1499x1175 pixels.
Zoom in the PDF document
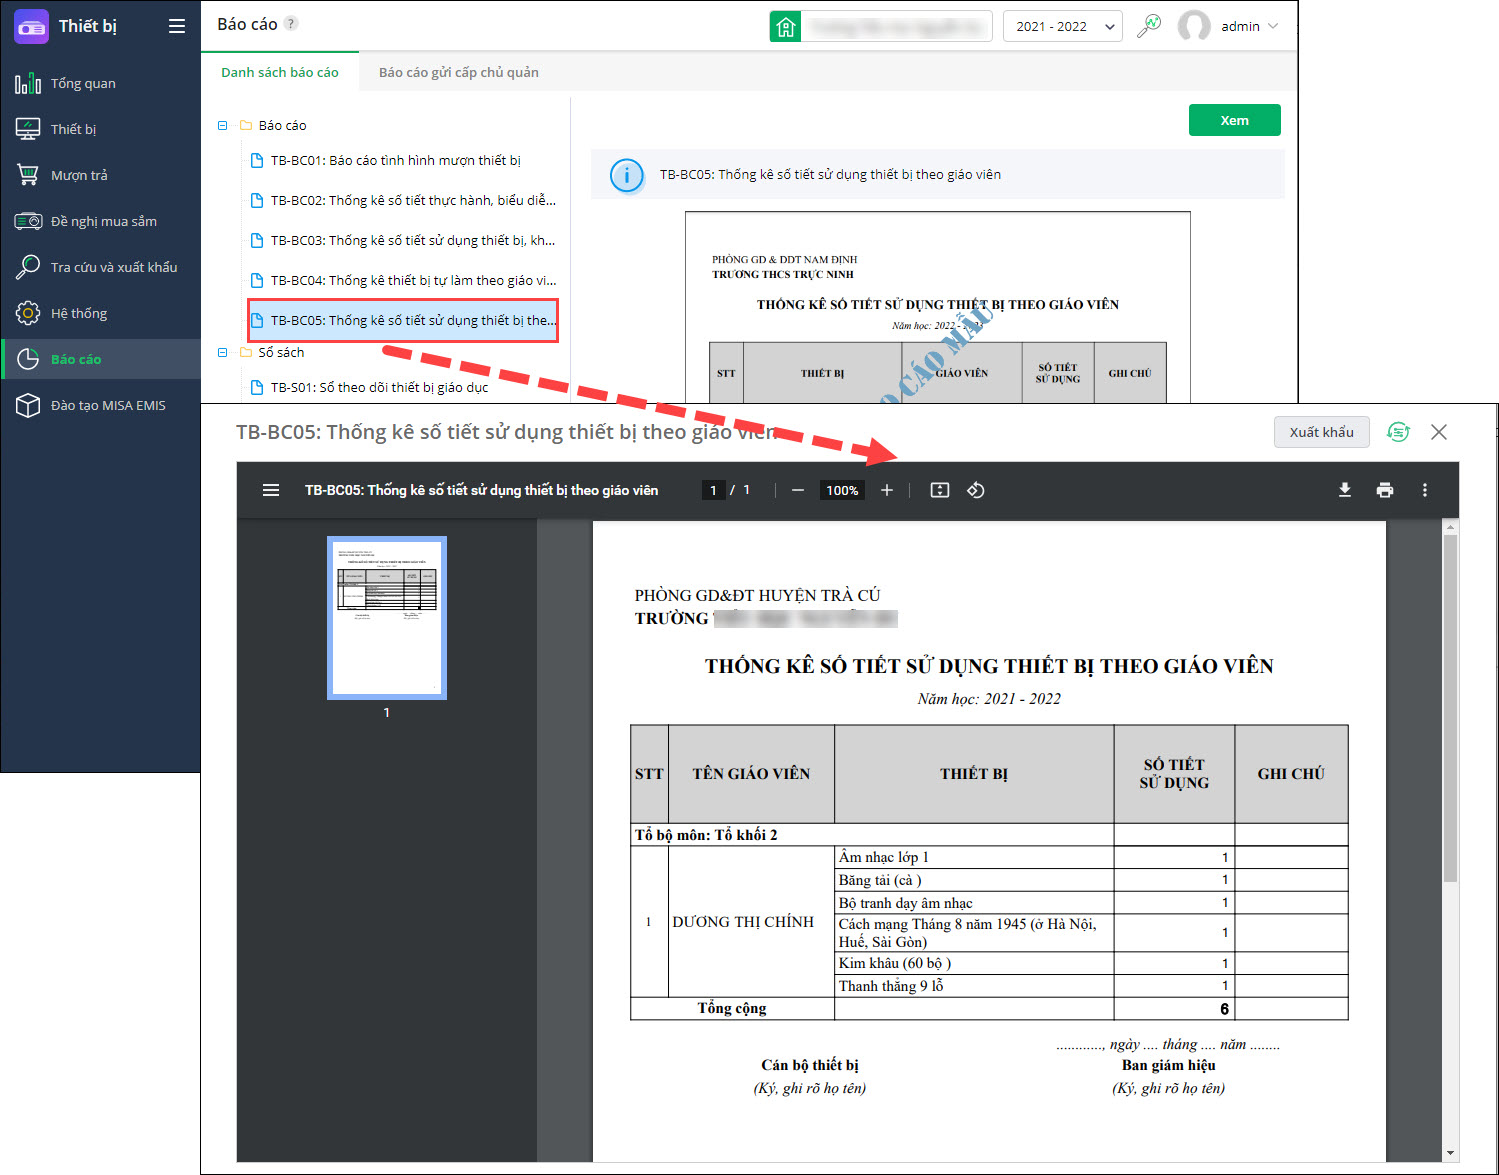click(x=886, y=490)
